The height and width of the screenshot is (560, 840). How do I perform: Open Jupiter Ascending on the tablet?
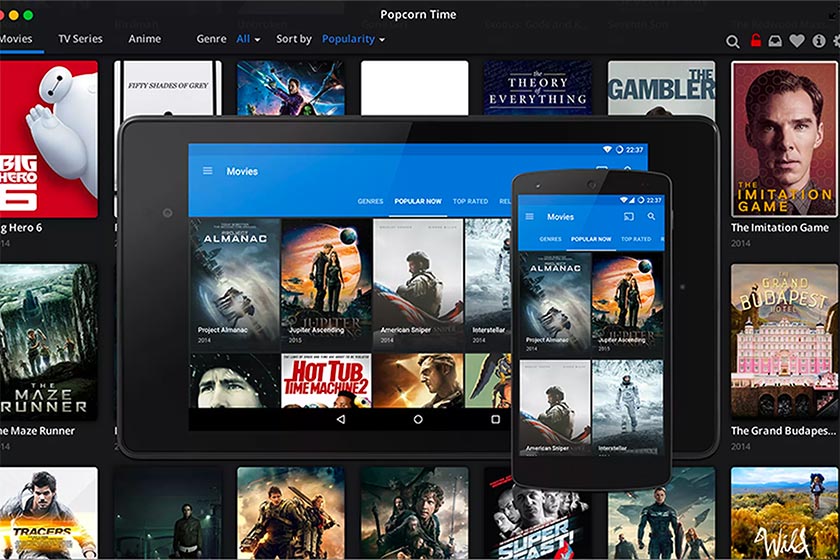click(x=326, y=284)
